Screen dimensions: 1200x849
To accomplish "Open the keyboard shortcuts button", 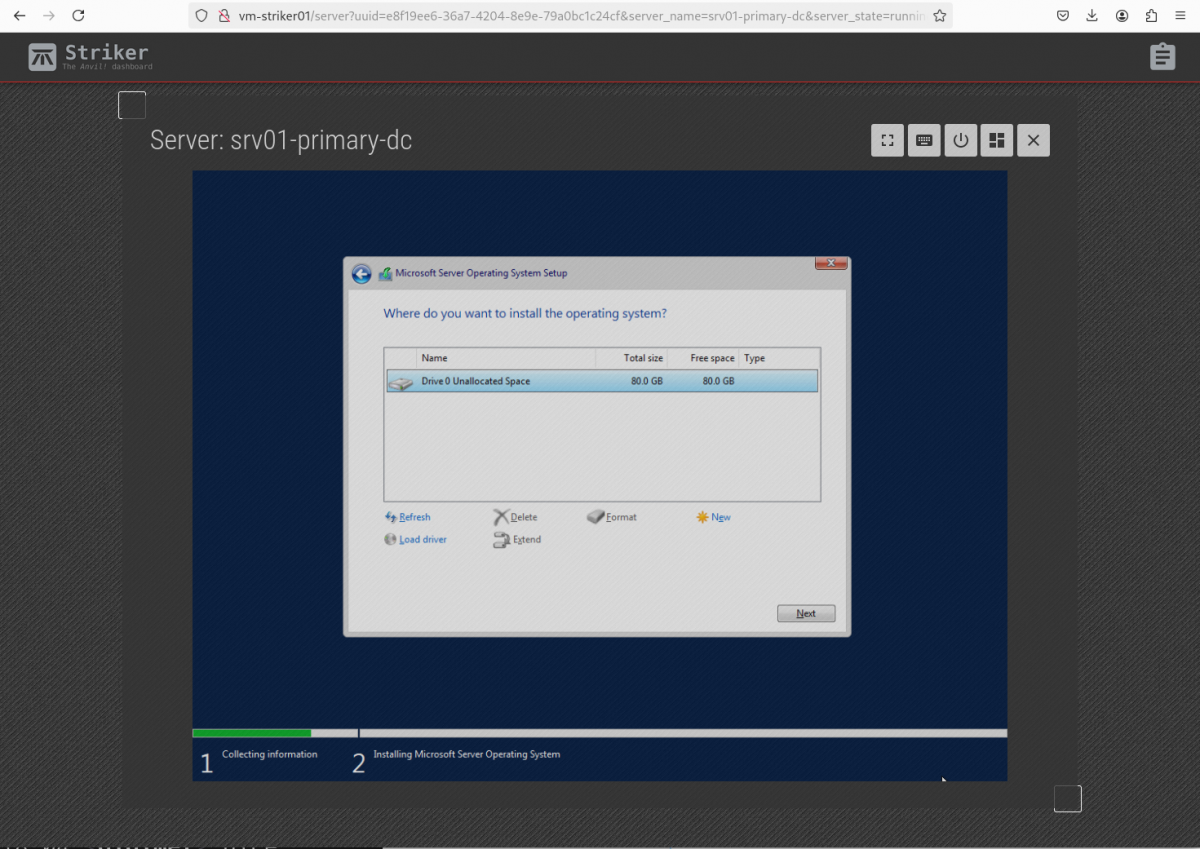I will [x=924, y=140].
